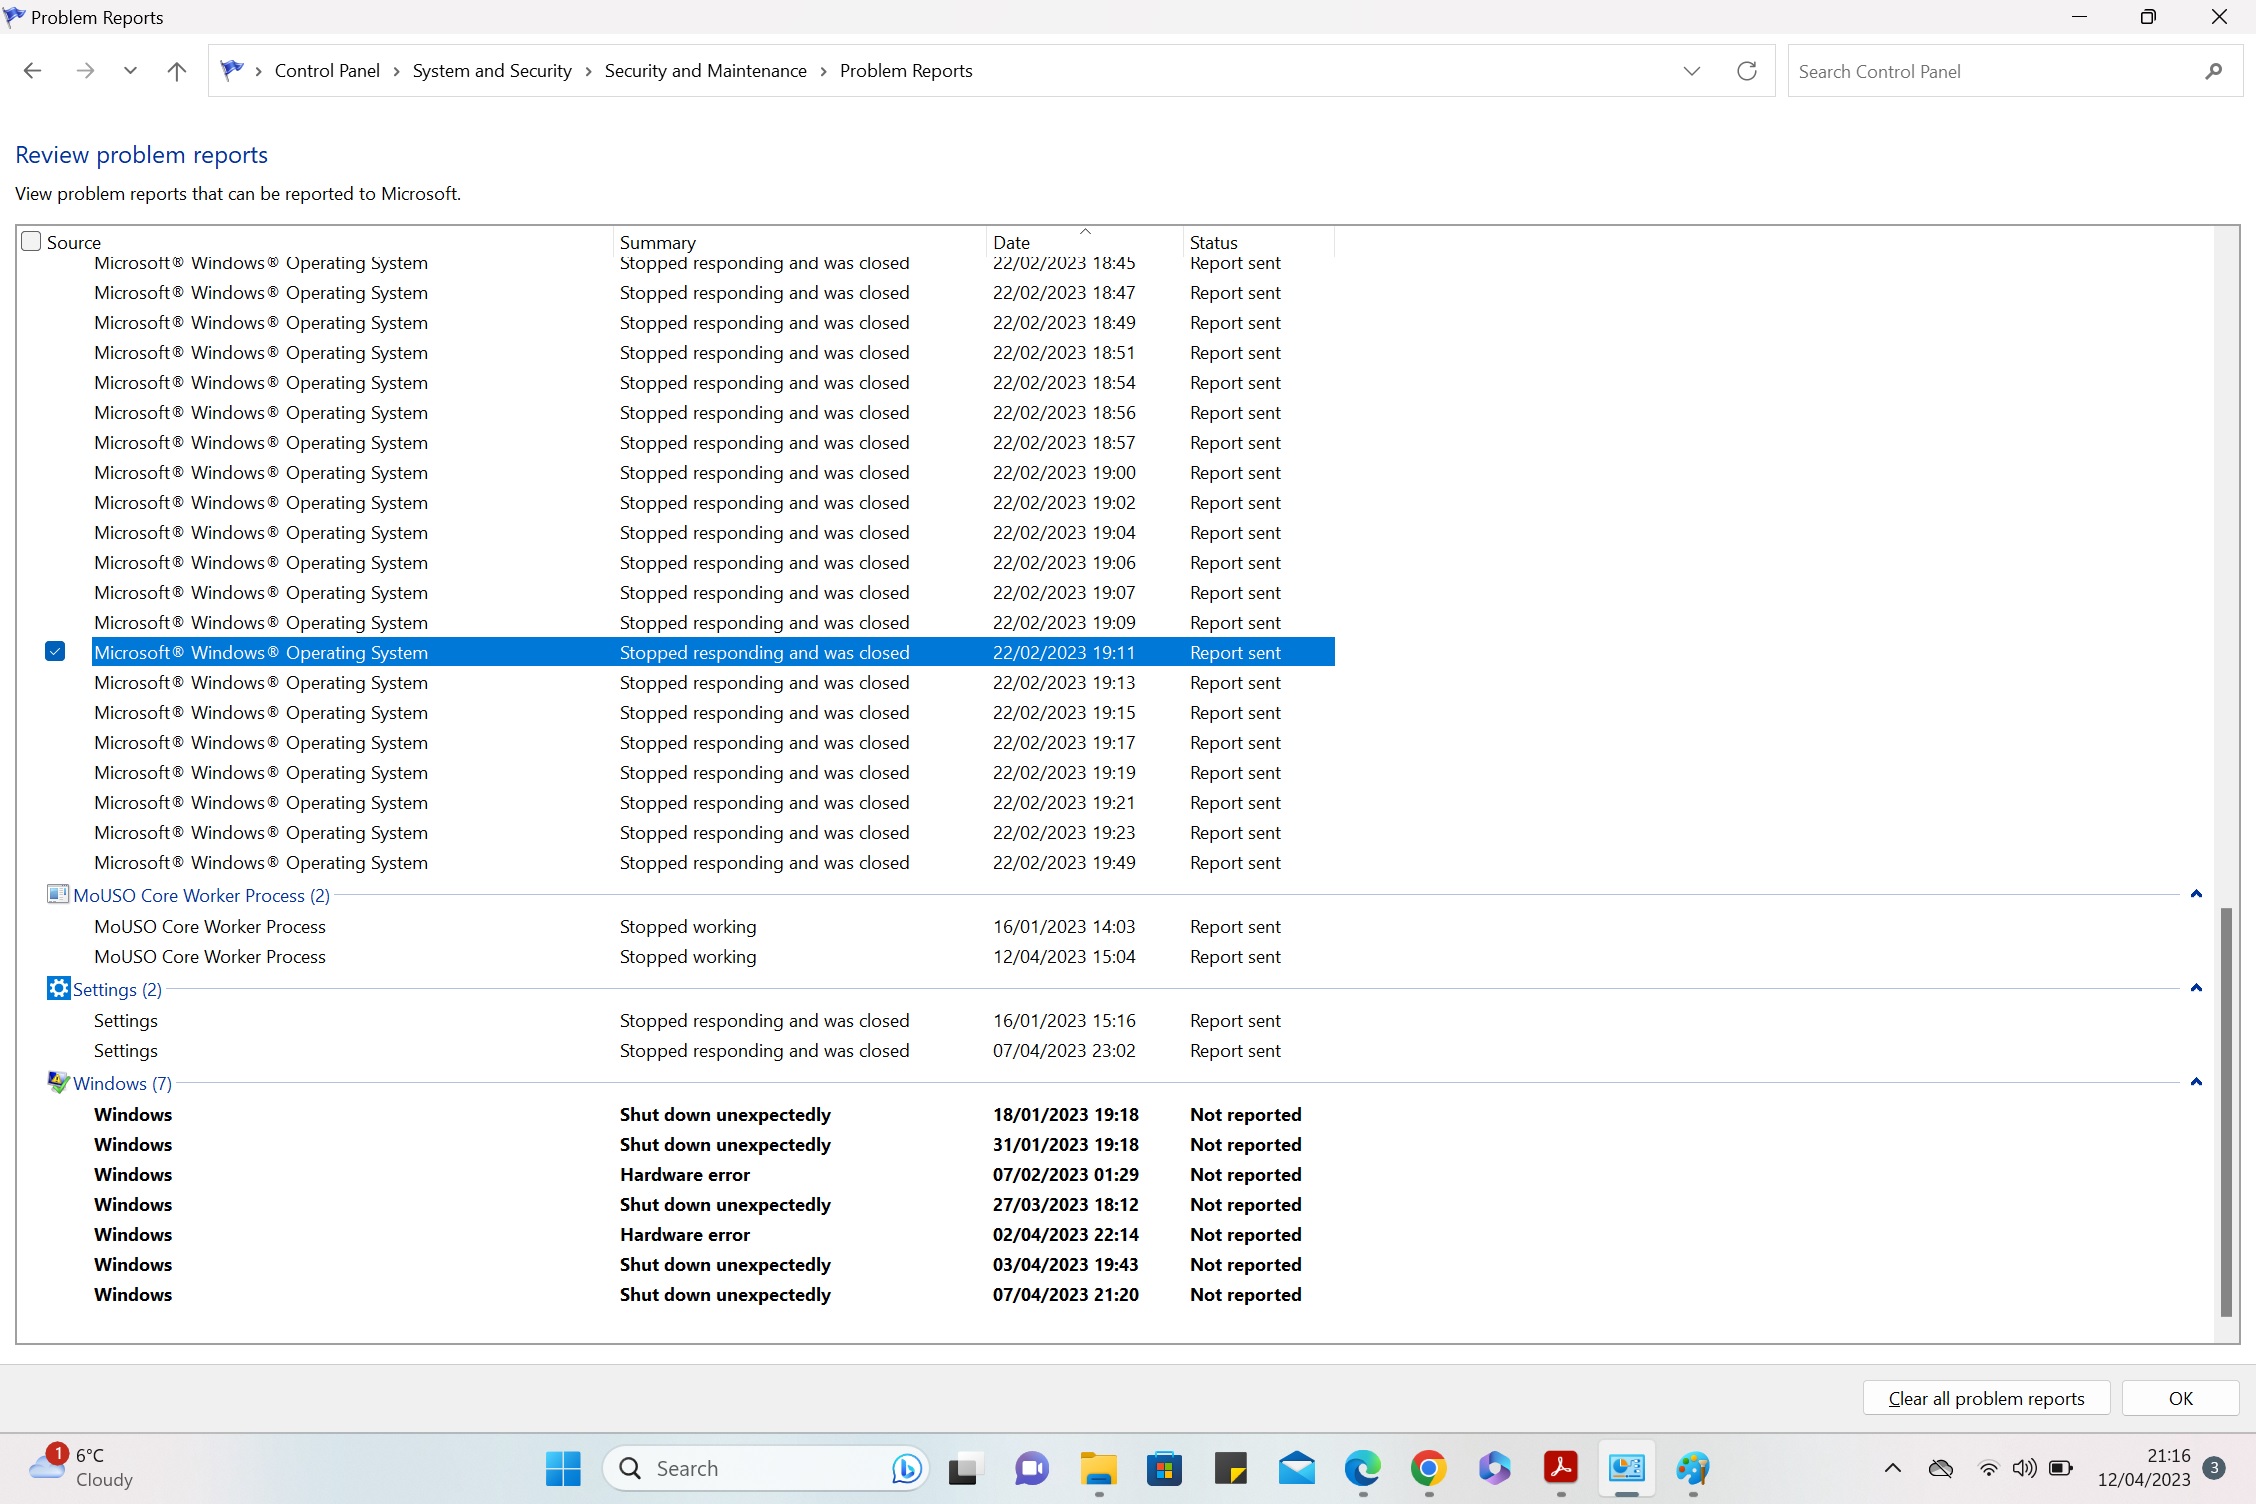The image size is (2256, 1504).
Task: Click the MoUSO Core Worker Process group icon
Action: 58,894
